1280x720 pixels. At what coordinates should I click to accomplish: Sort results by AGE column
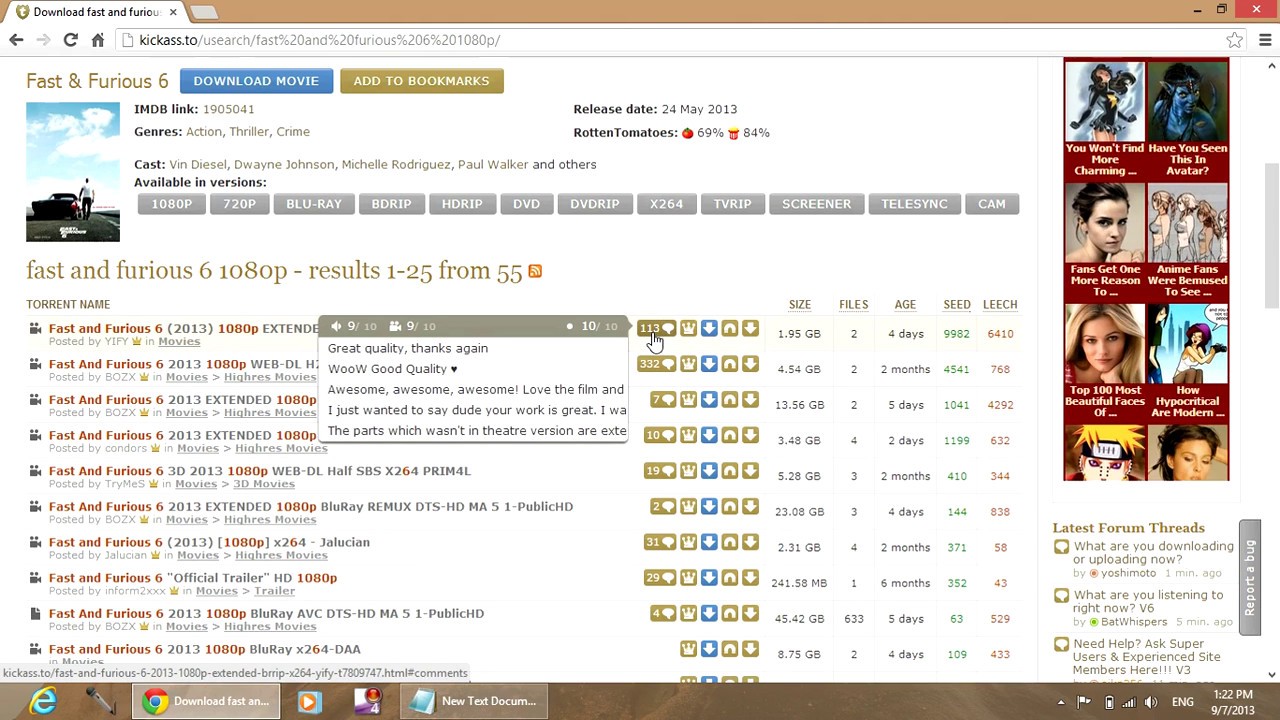coord(905,305)
